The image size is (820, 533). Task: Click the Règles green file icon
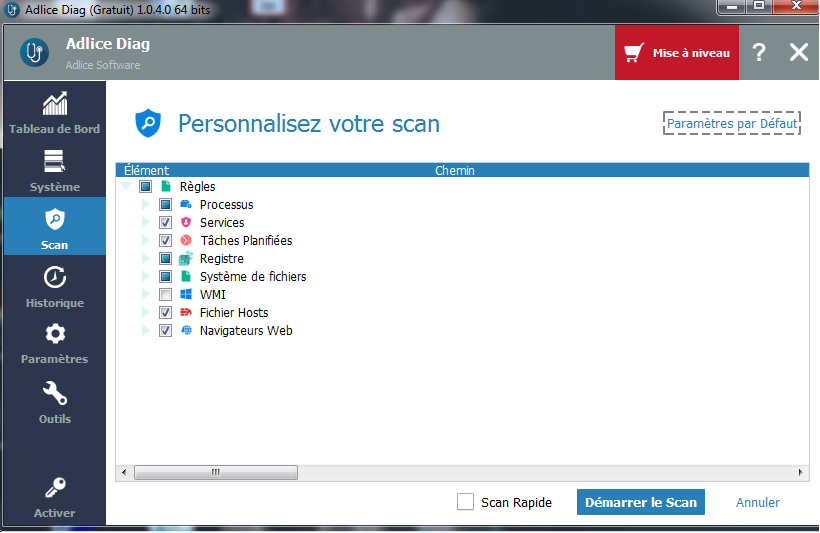(x=166, y=186)
